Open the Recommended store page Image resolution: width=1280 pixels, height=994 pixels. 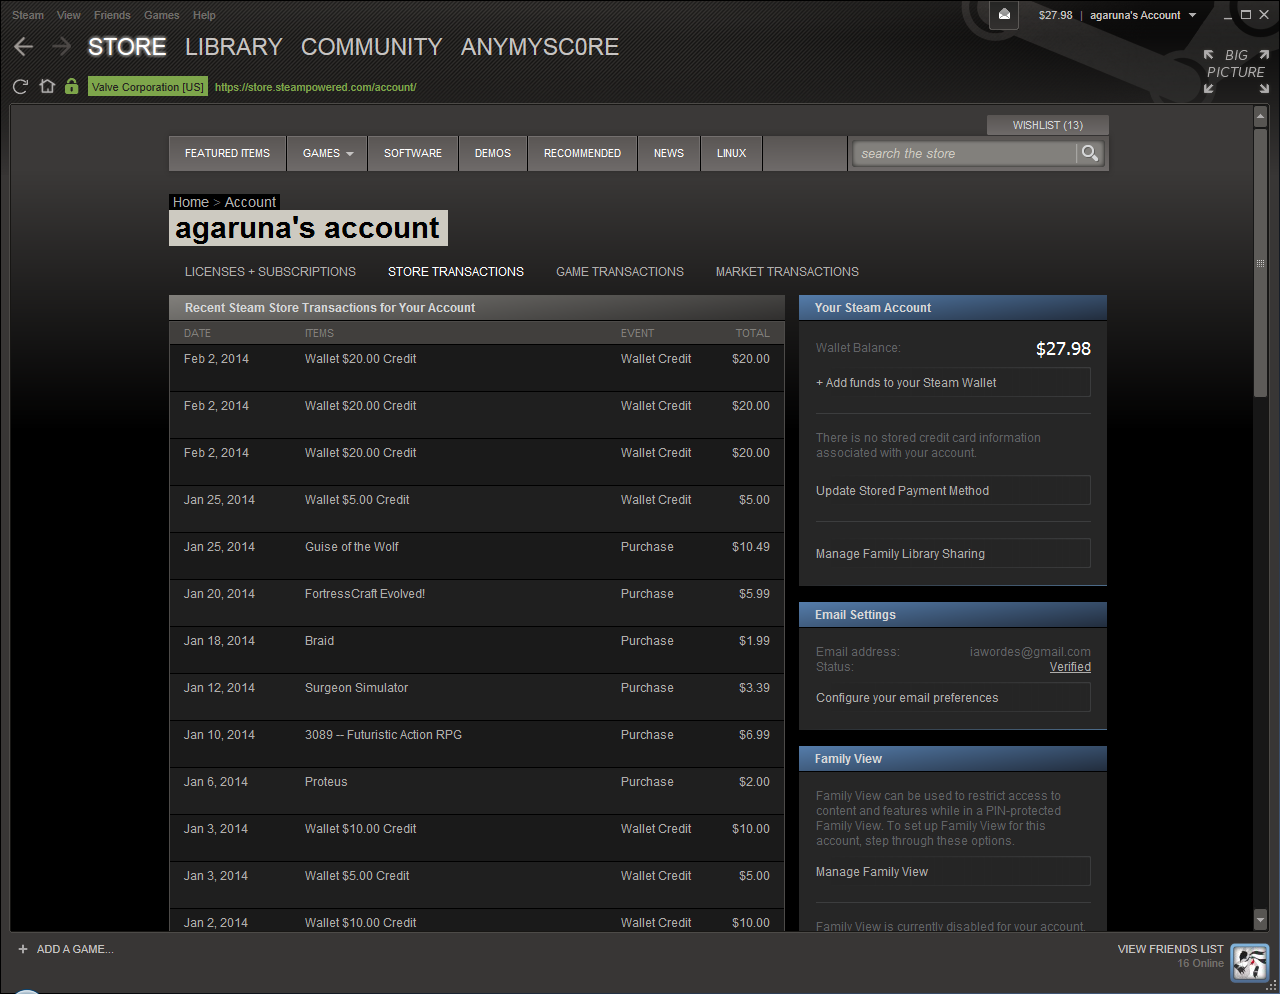(582, 153)
